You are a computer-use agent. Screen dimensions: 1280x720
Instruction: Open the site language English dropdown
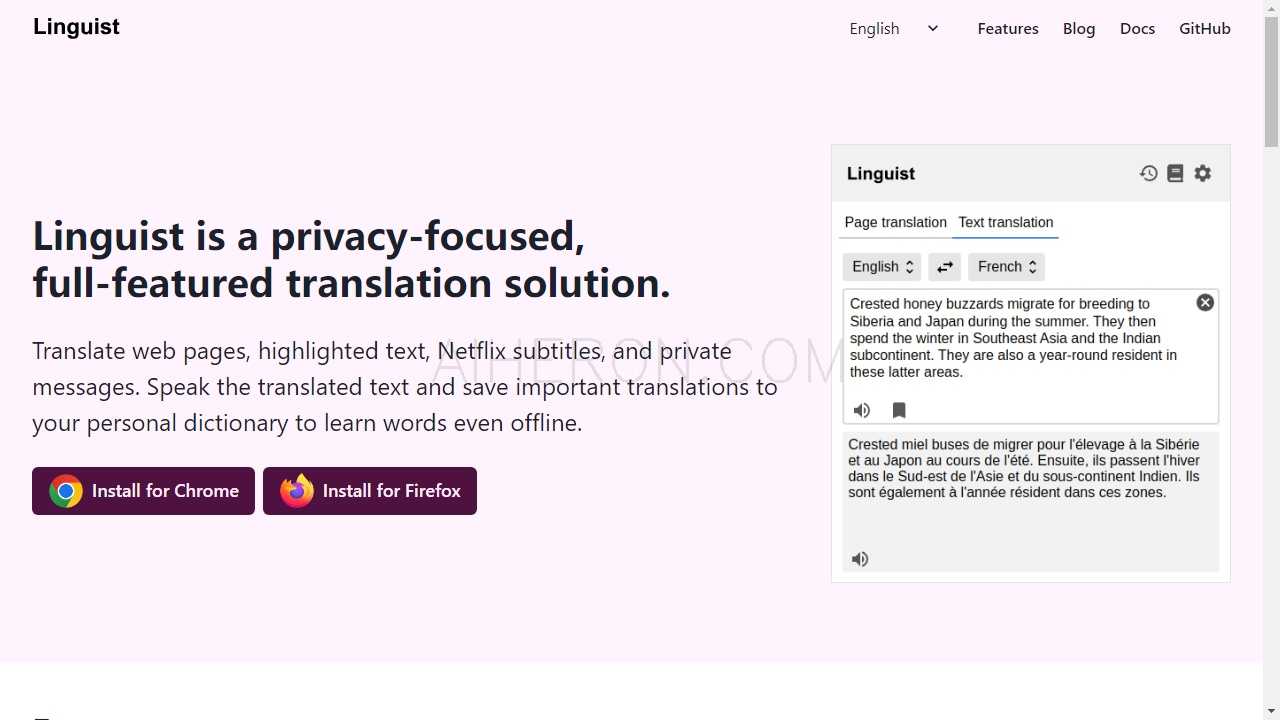pyautogui.click(x=894, y=29)
